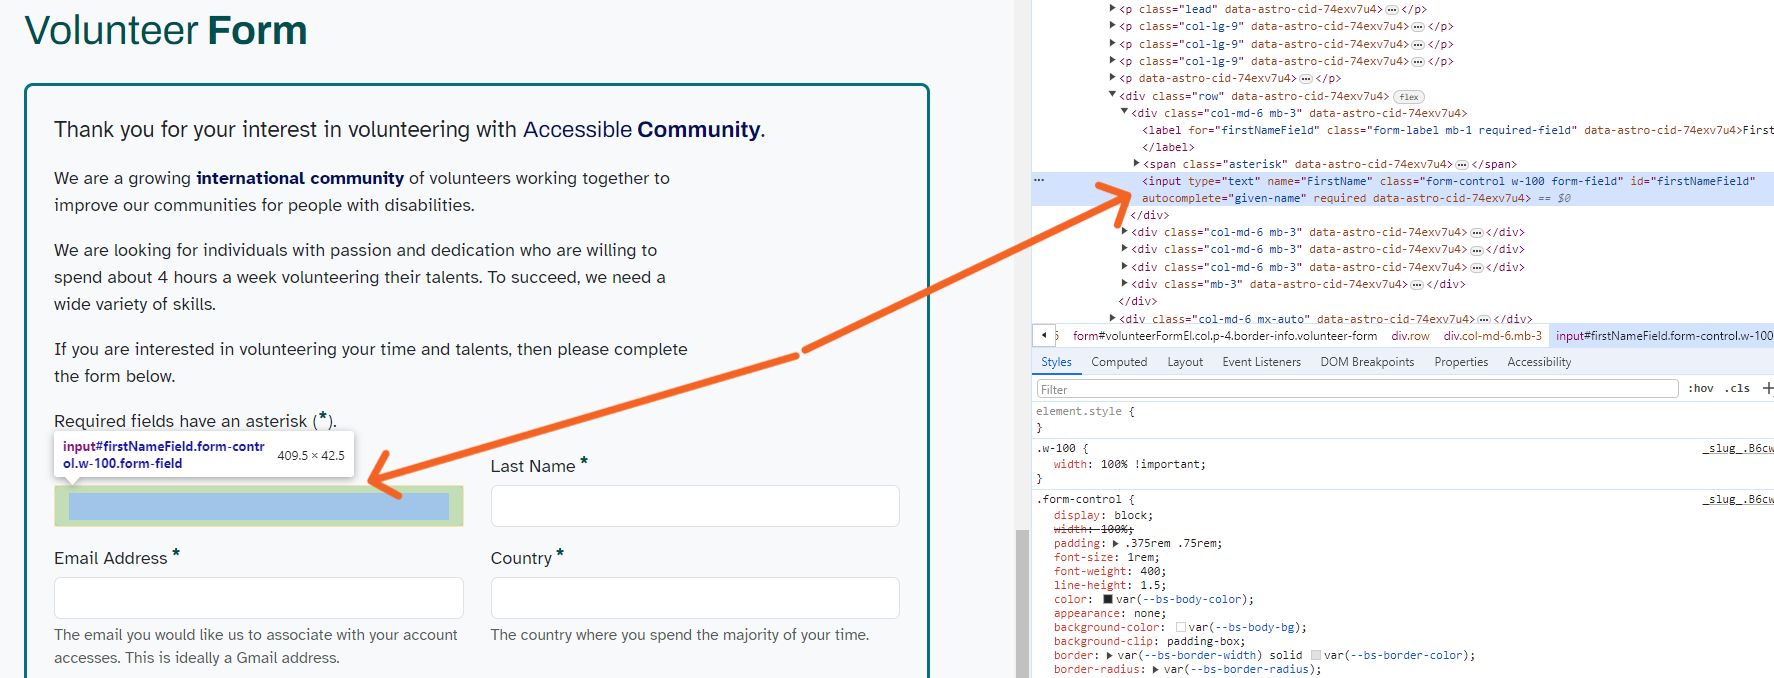Click the flex badge on div row
The width and height of the screenshot is (1774, 678).
(x=1409, y=97)
